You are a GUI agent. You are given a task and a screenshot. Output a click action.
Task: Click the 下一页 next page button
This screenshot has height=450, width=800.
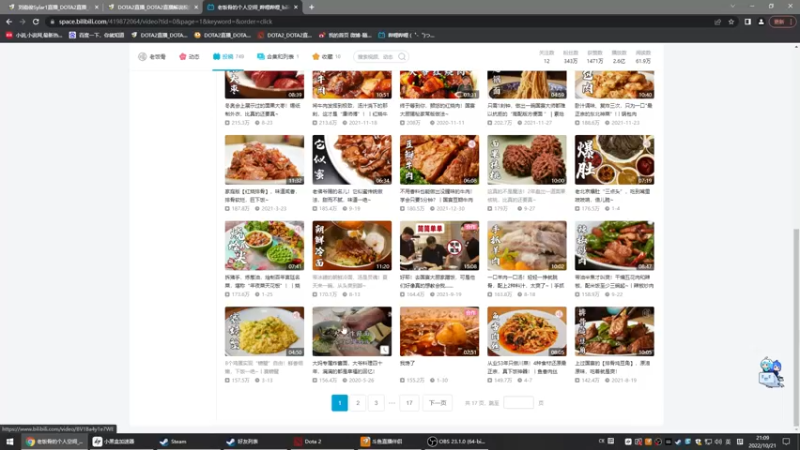[x=437, y=403]
